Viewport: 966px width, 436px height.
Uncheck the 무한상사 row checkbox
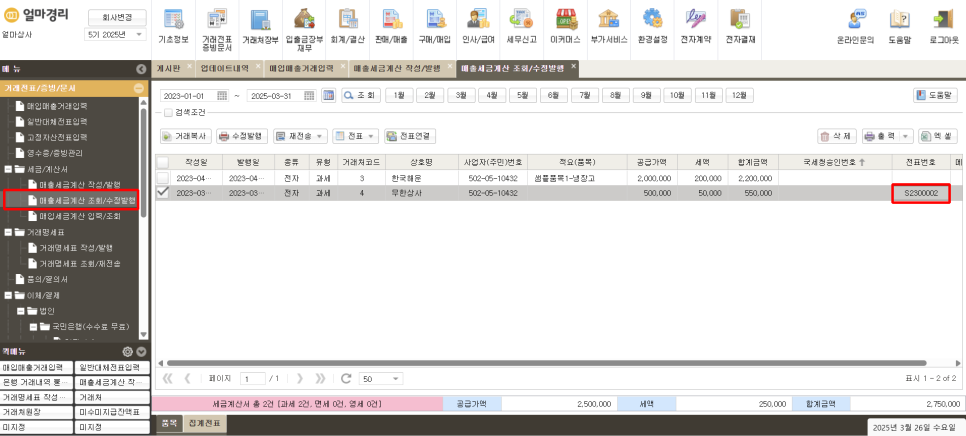click(163, 193)
